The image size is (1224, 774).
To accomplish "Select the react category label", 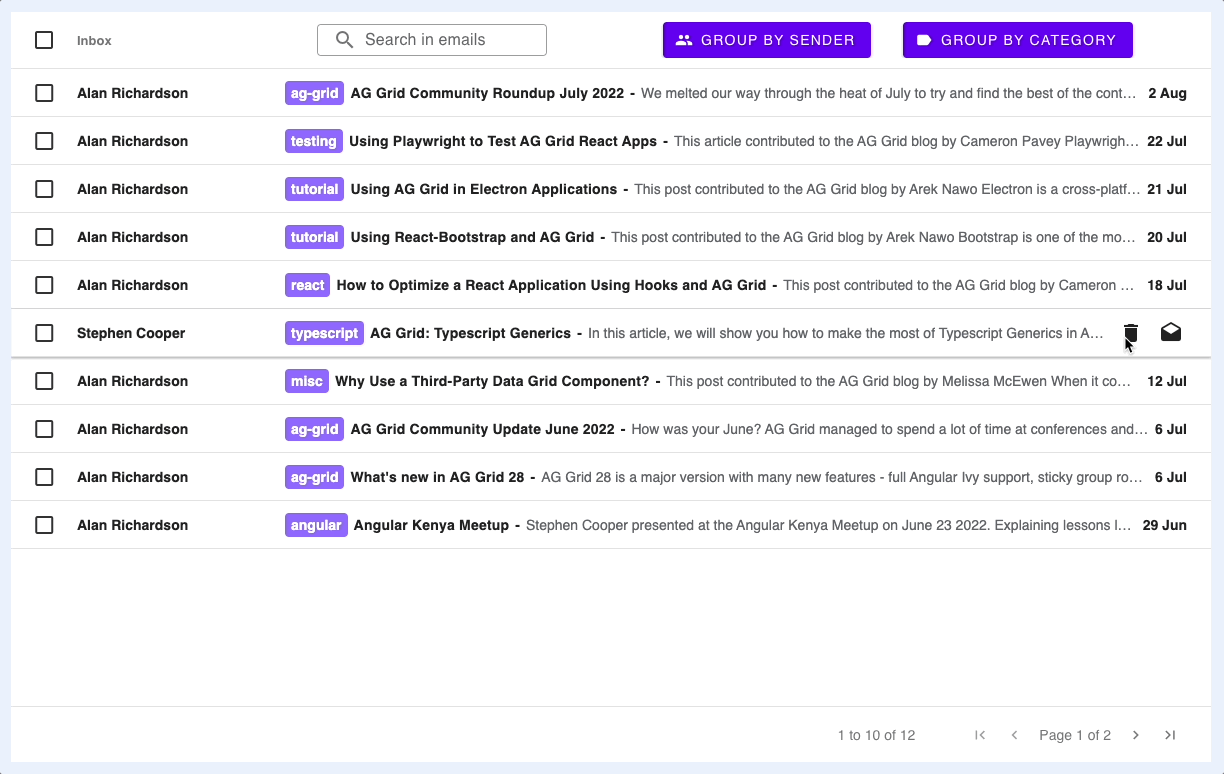I will click(x=307, y=284).
